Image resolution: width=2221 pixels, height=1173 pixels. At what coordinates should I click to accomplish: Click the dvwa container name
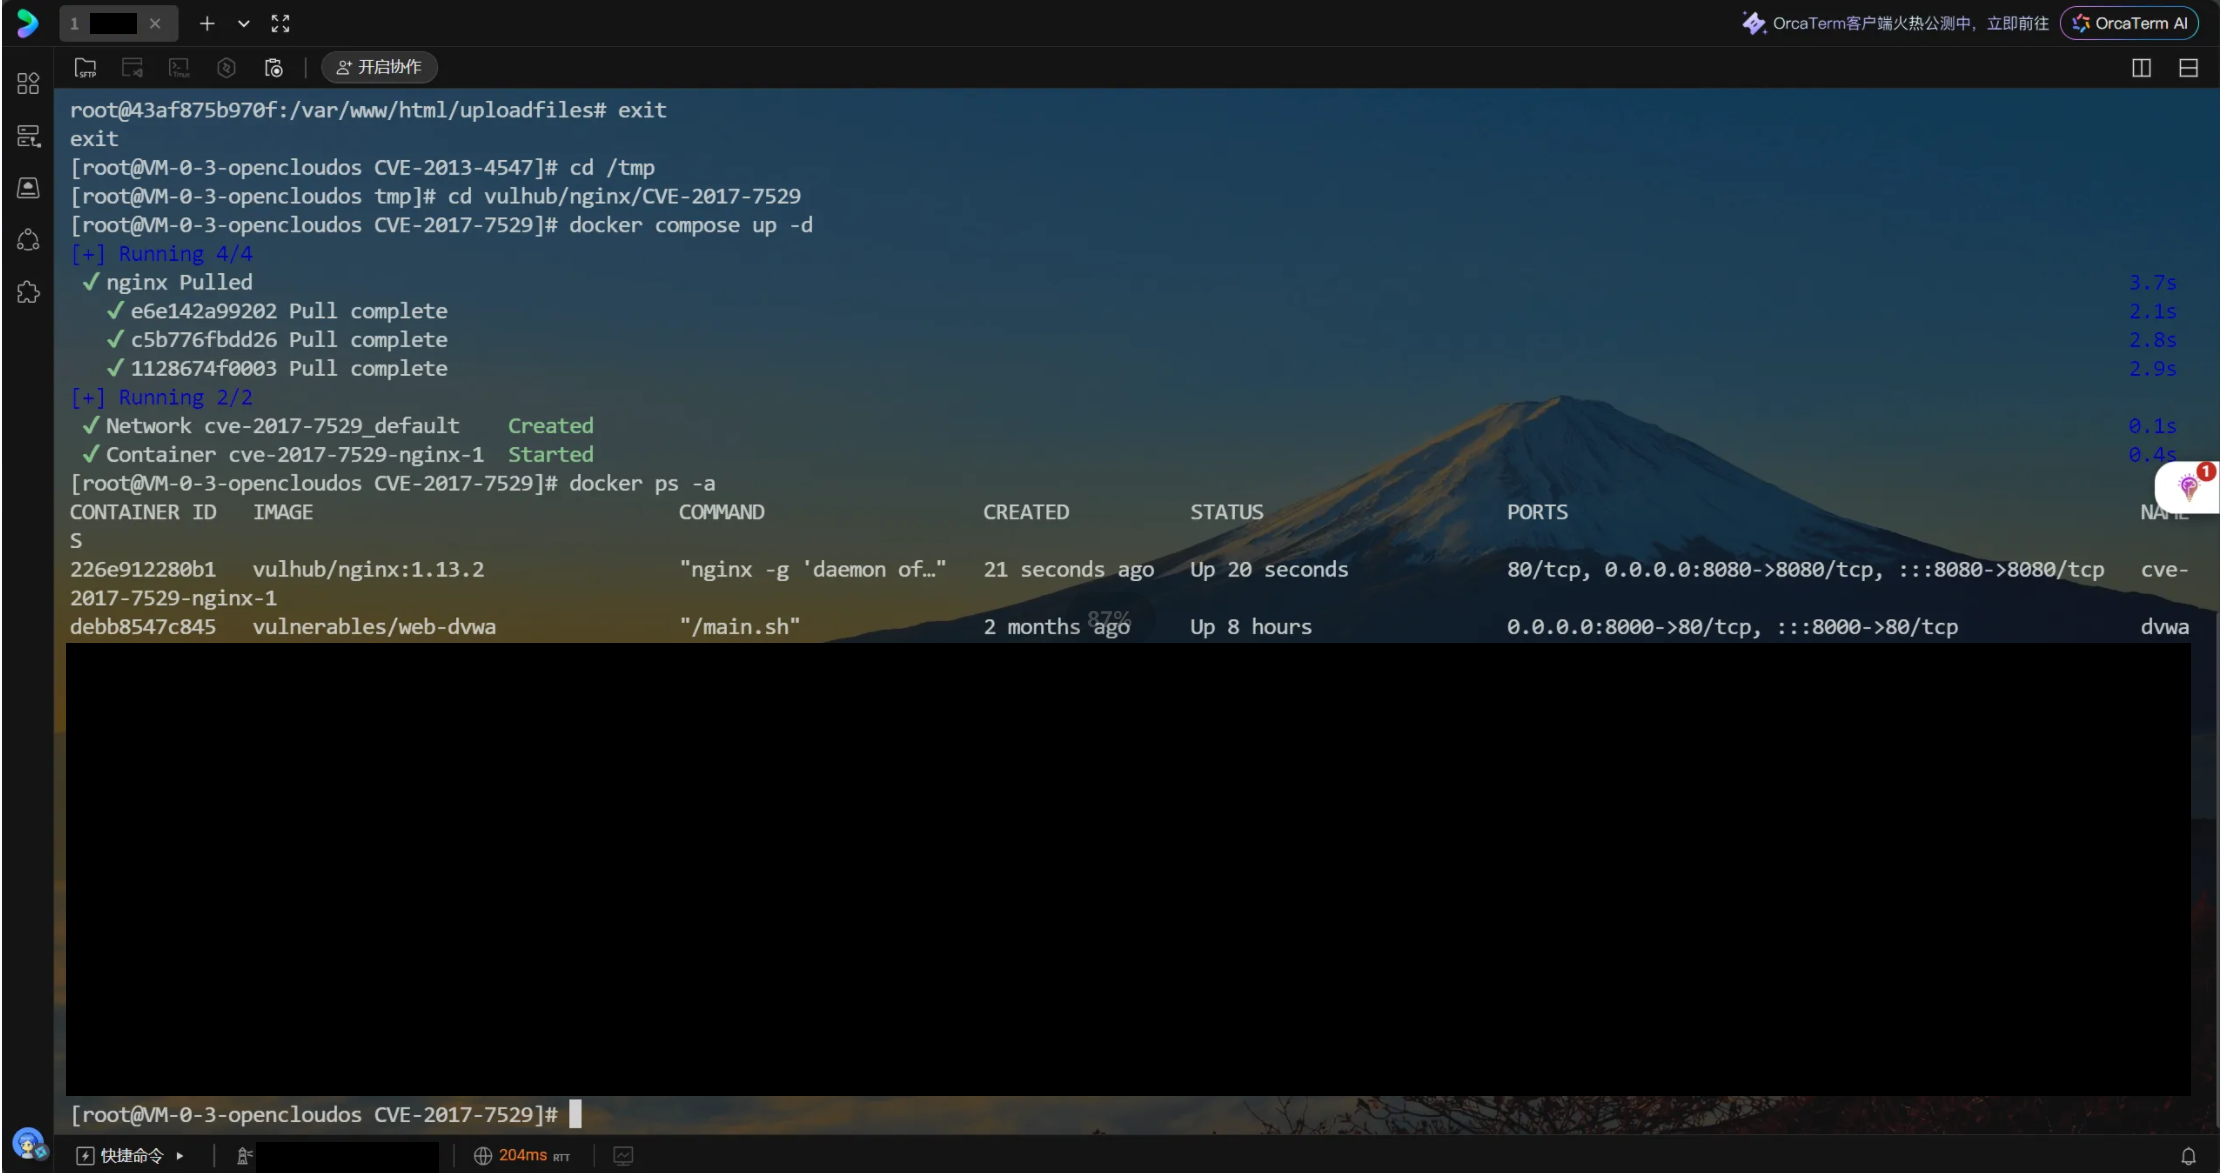[2164, 627]
